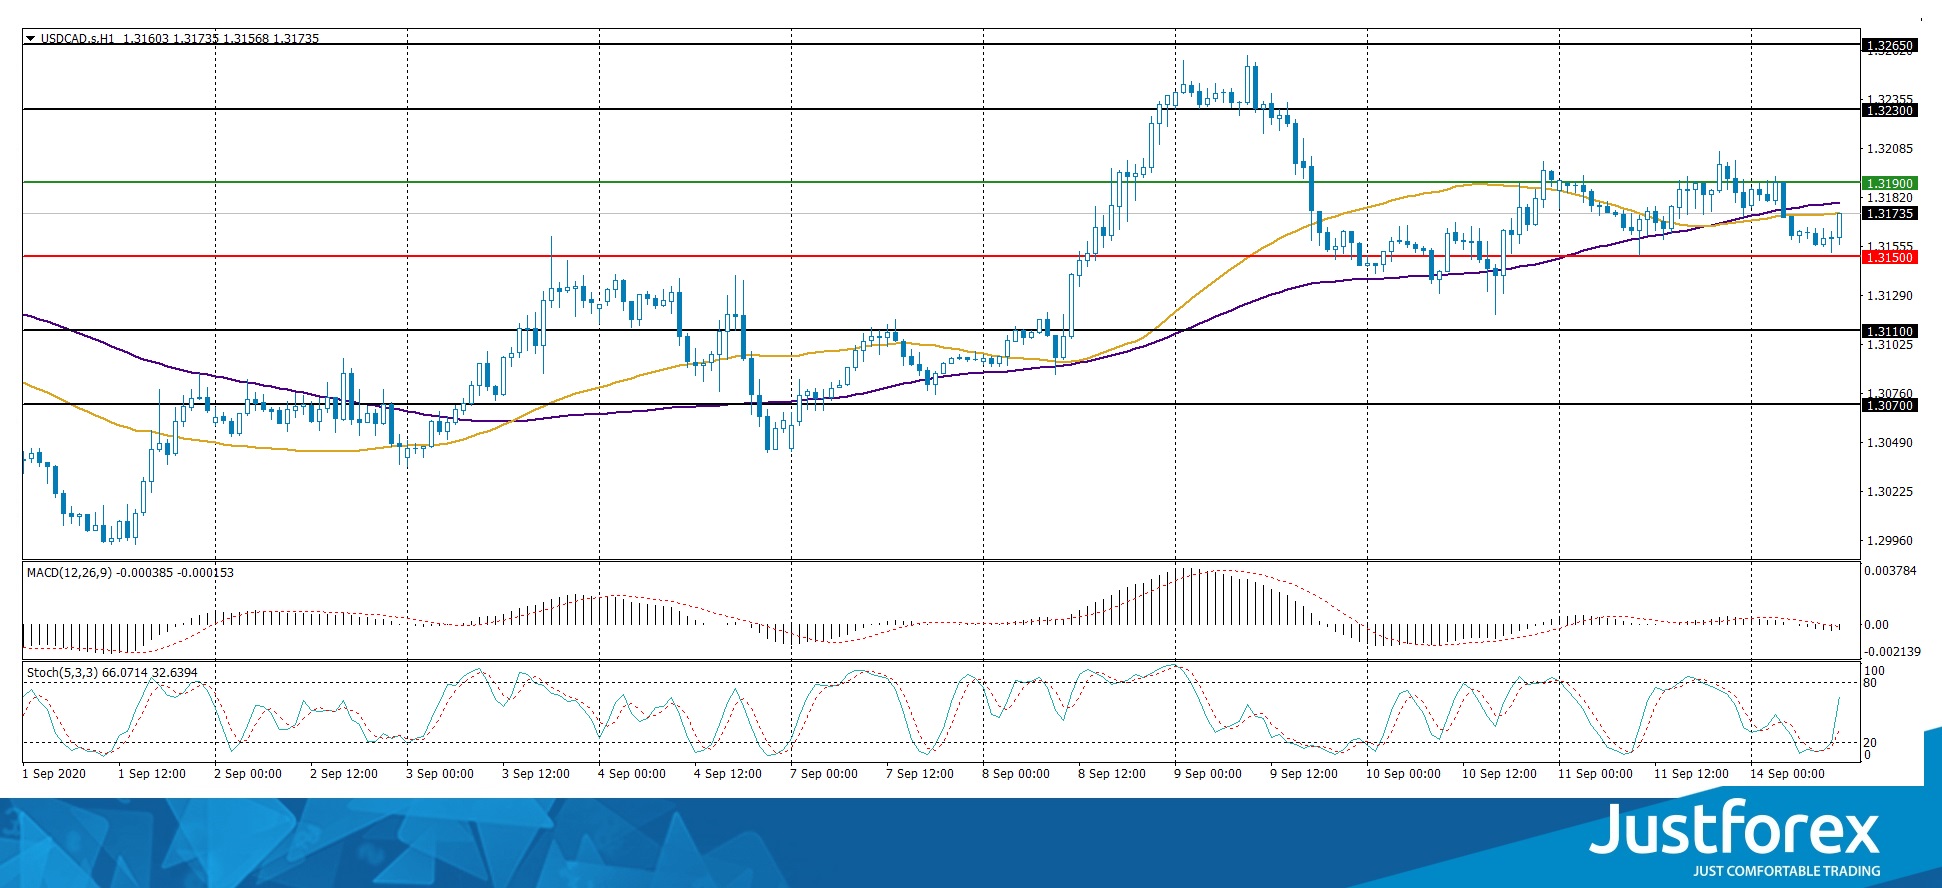This screenshot has height=888, width=1942.
Task: Click the 1.29960 price axis value
Action: tap(1890, 541)
